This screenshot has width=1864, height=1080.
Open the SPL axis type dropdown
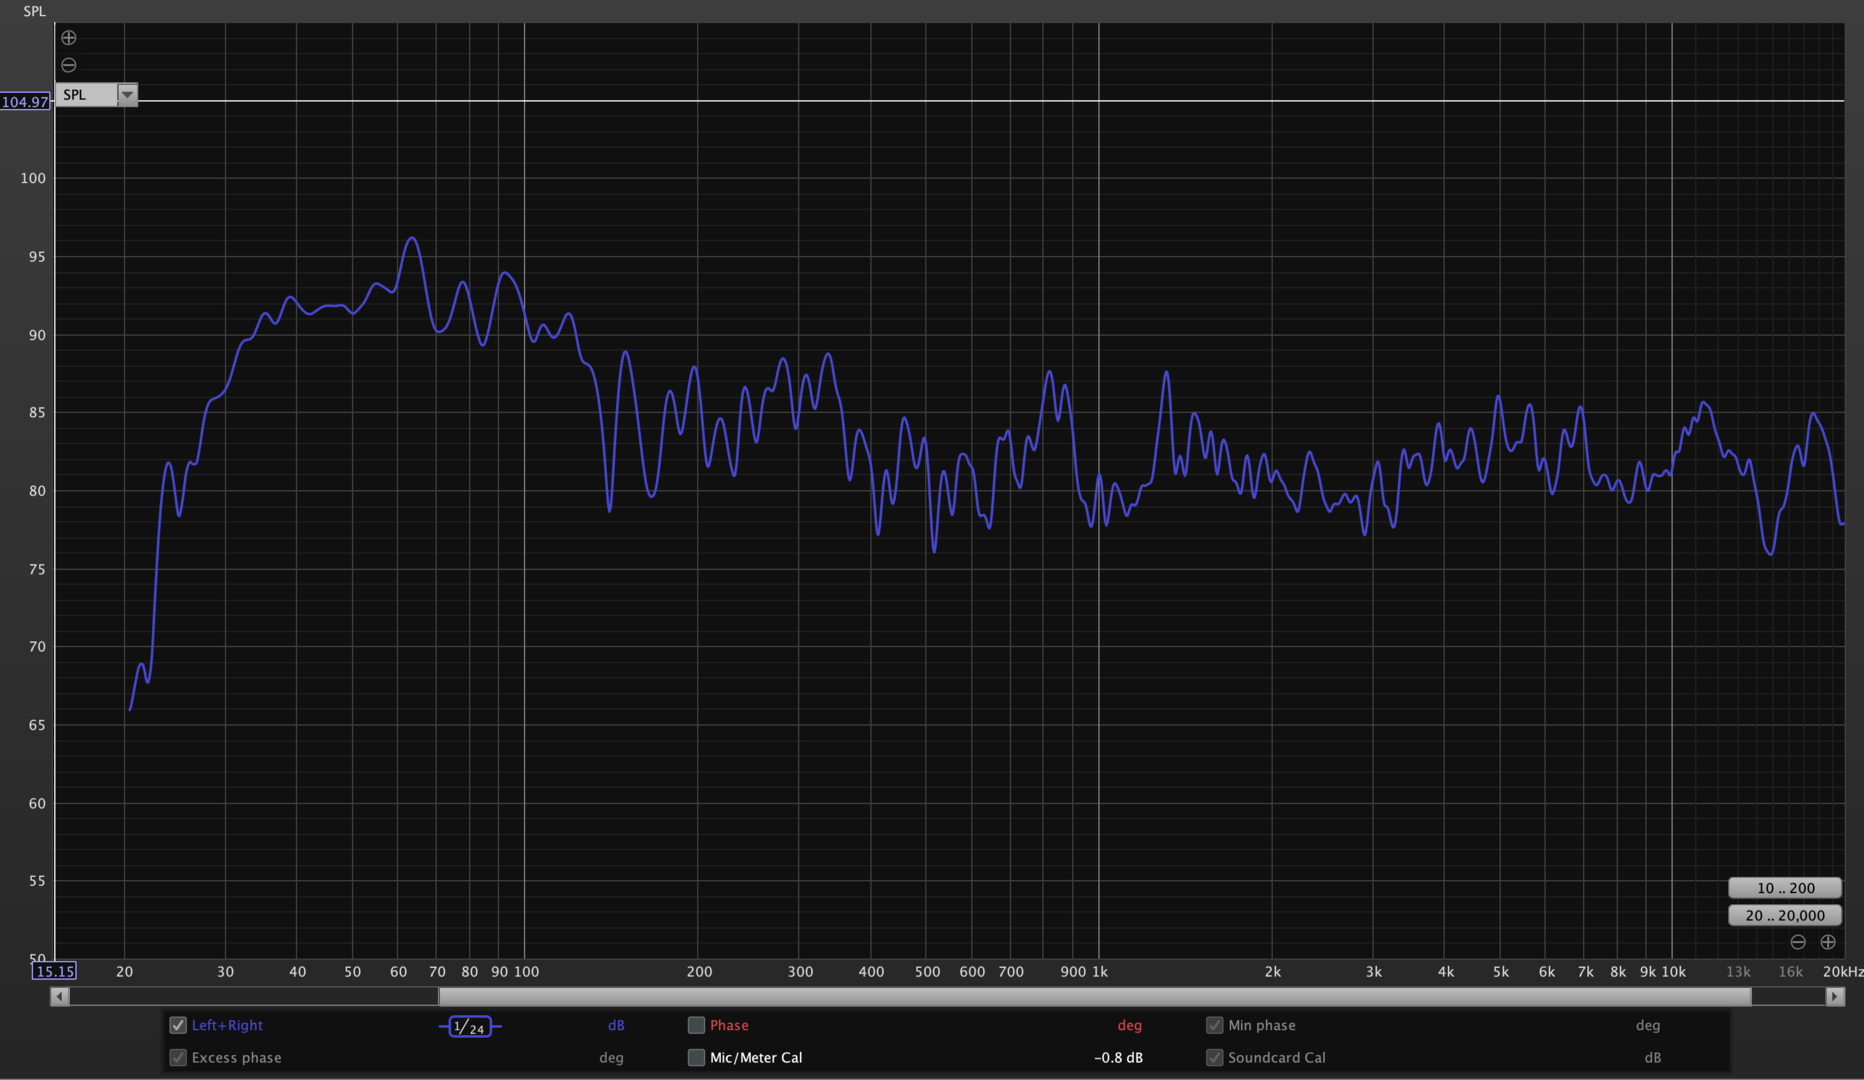(97, 95)
